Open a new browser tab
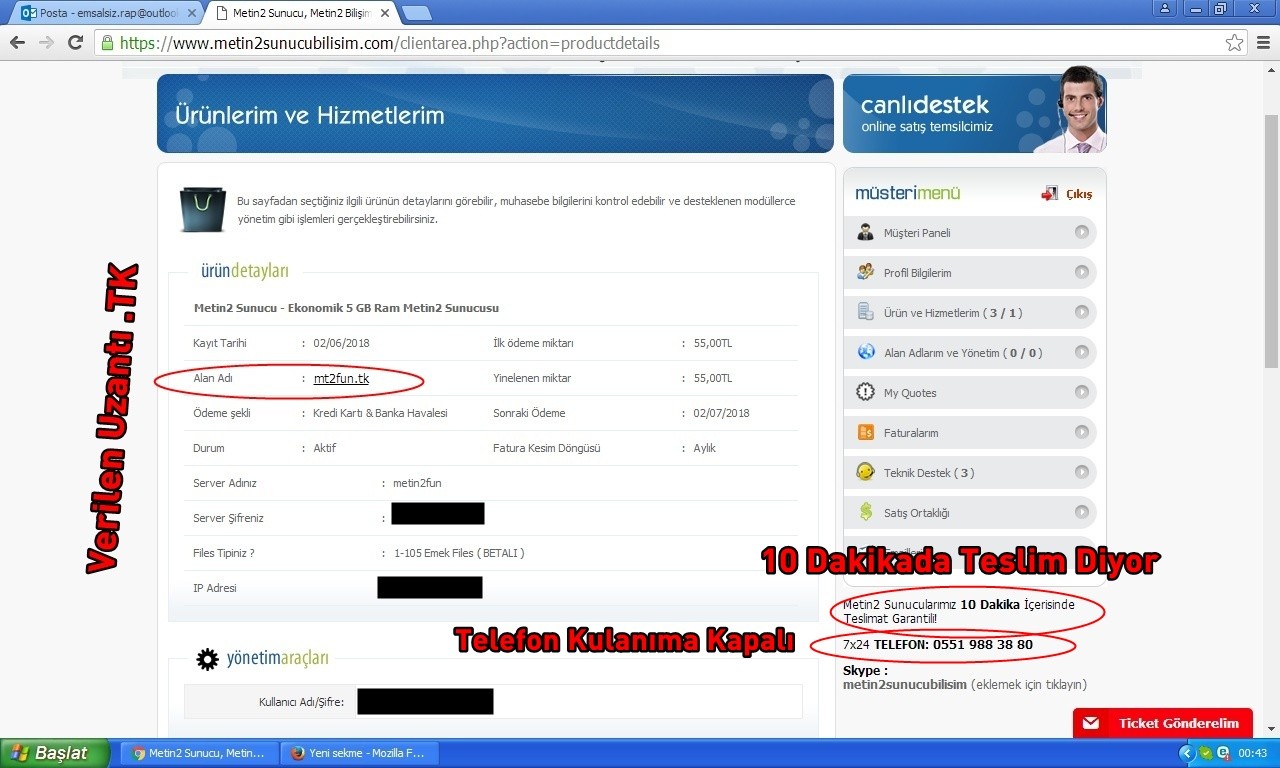 [416, 13]
